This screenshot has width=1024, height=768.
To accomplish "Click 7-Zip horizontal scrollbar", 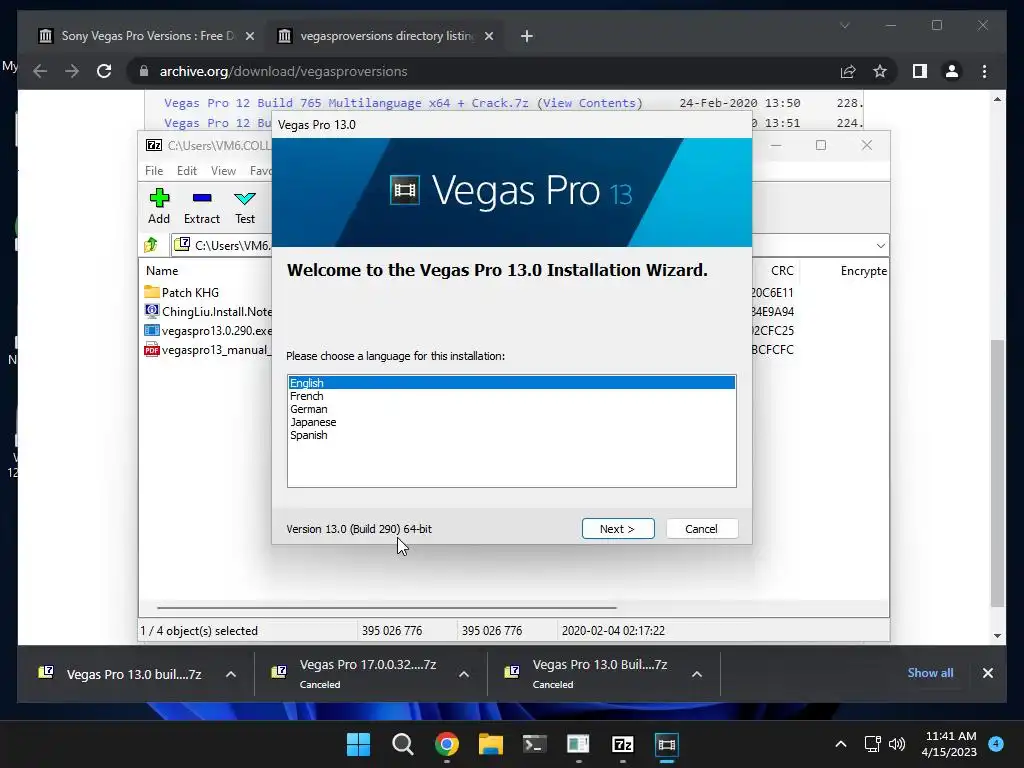I will click(387, 607).
